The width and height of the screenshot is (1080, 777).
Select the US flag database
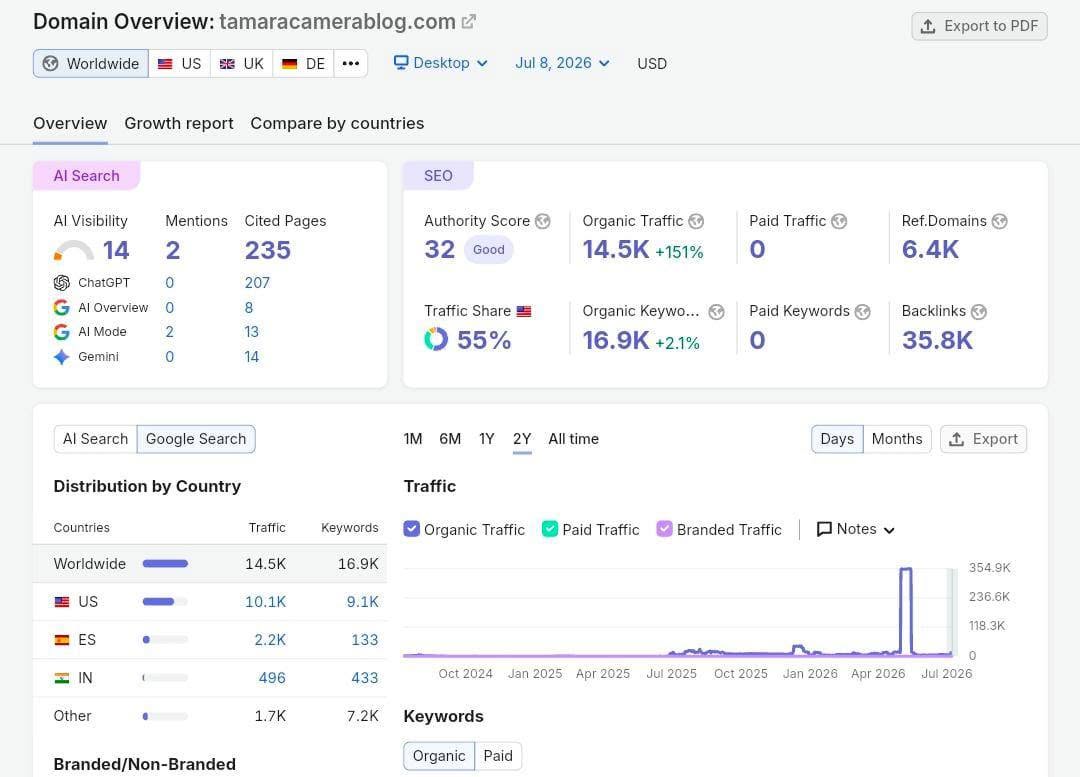pos(179,63)
